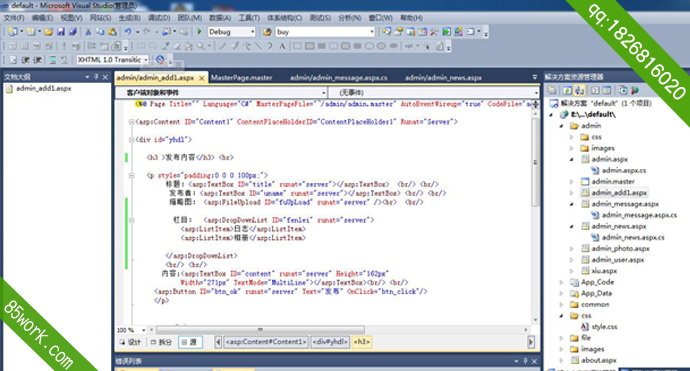Toggle auto-hide pin on 错误列表 panel
This screenshot has width=690, height=371.
[x=525, y=361]
